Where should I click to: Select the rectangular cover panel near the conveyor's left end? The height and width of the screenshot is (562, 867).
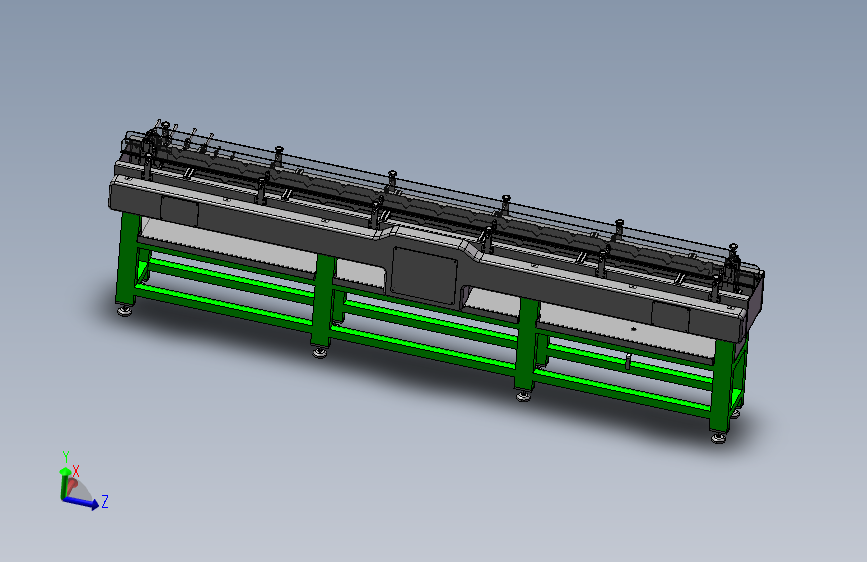click(179, 211)
